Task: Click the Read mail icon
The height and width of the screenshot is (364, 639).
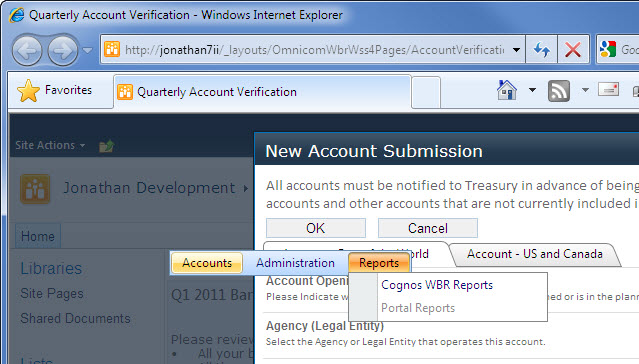Action: point(608,89)
